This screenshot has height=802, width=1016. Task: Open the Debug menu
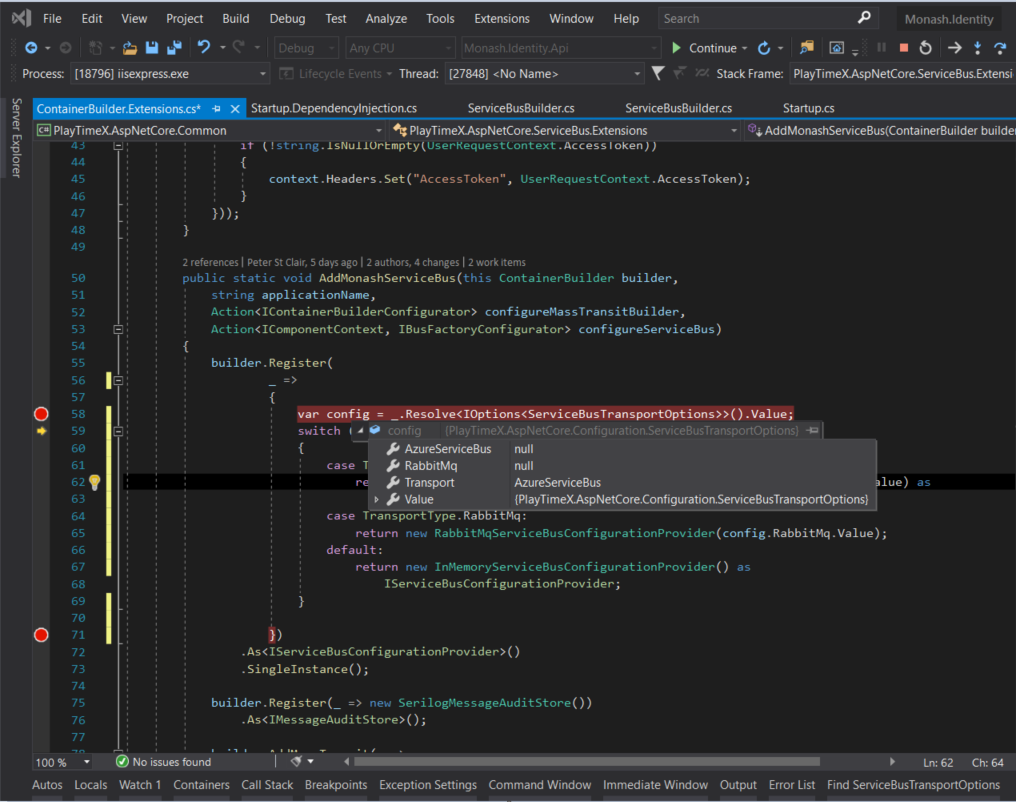287,18
